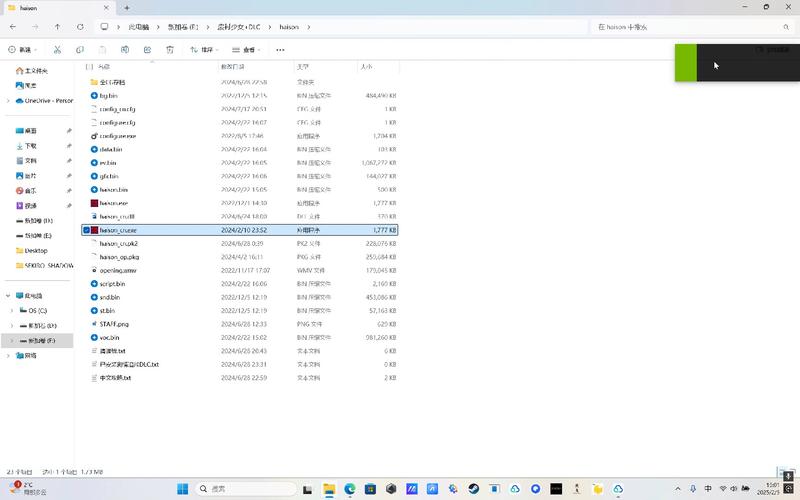This screenshot has width=800, height=500.
Task: Expand the OS (C:) drive tree node
Action: point(11,311)
